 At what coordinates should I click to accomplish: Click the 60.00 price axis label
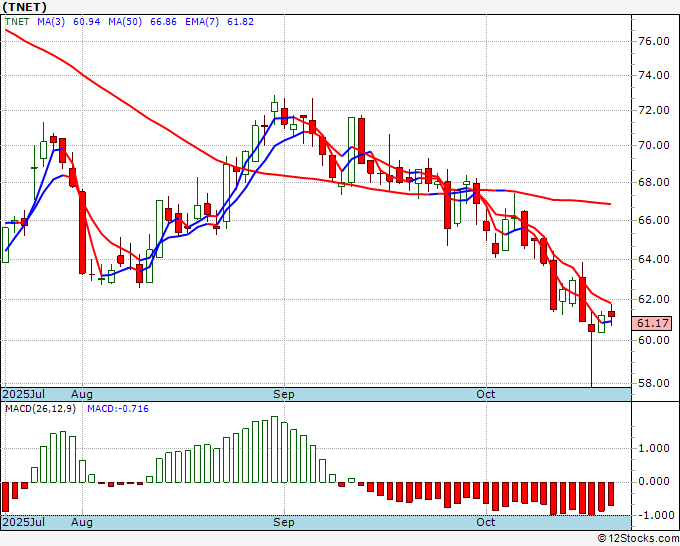[654, 340]
